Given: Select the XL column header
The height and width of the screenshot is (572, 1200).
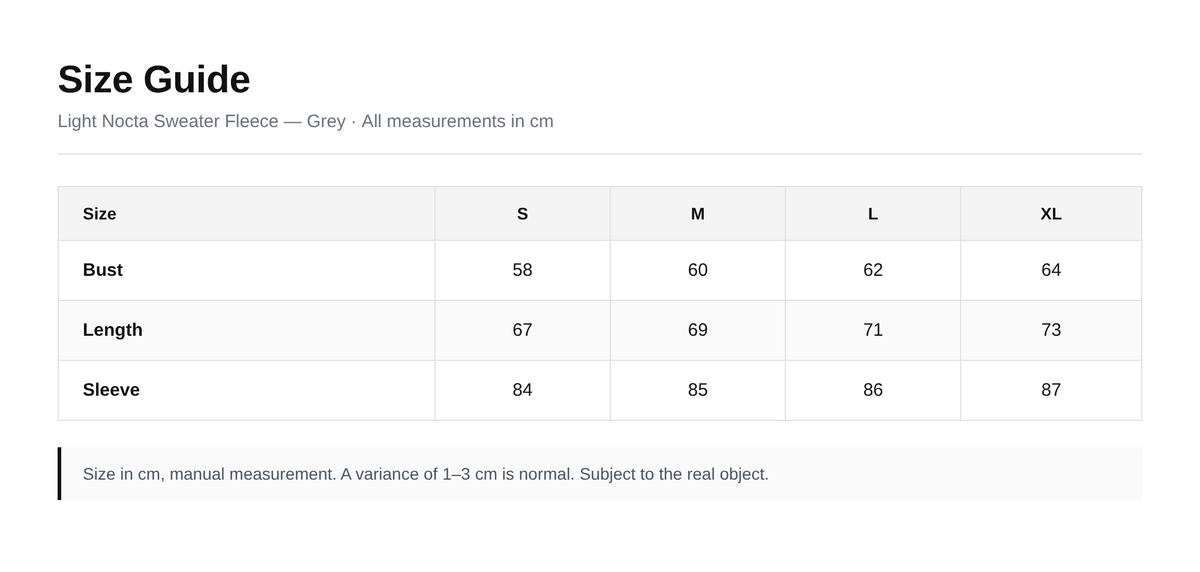Looking at the screenshot, I should (x=1051, y=214).
